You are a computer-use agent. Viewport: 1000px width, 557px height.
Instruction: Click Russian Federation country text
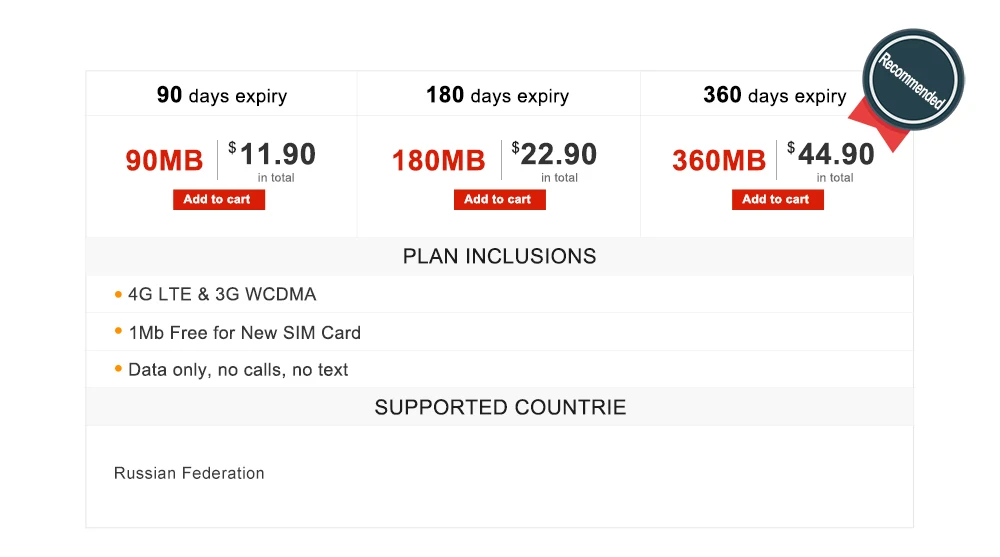tap(189, 473)
